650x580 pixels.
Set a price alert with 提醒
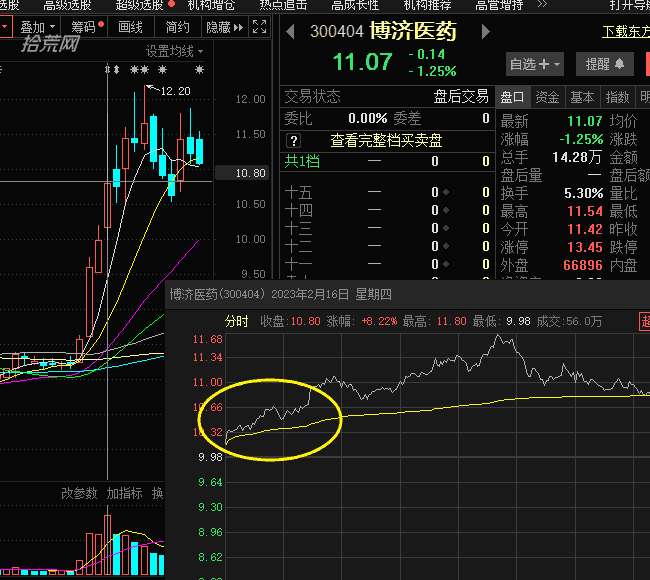pyautogui.click(x=604, y=64)
